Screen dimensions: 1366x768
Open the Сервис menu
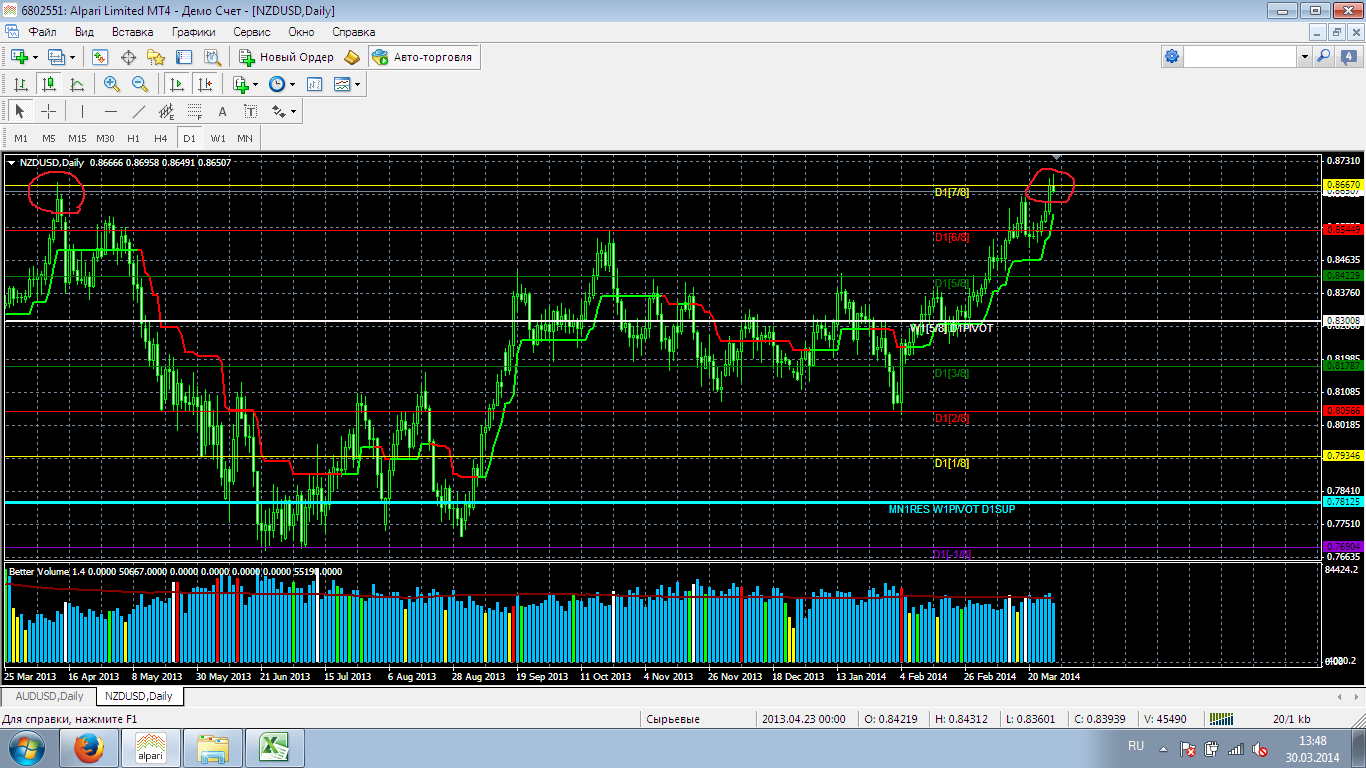(x=252, y=32)
